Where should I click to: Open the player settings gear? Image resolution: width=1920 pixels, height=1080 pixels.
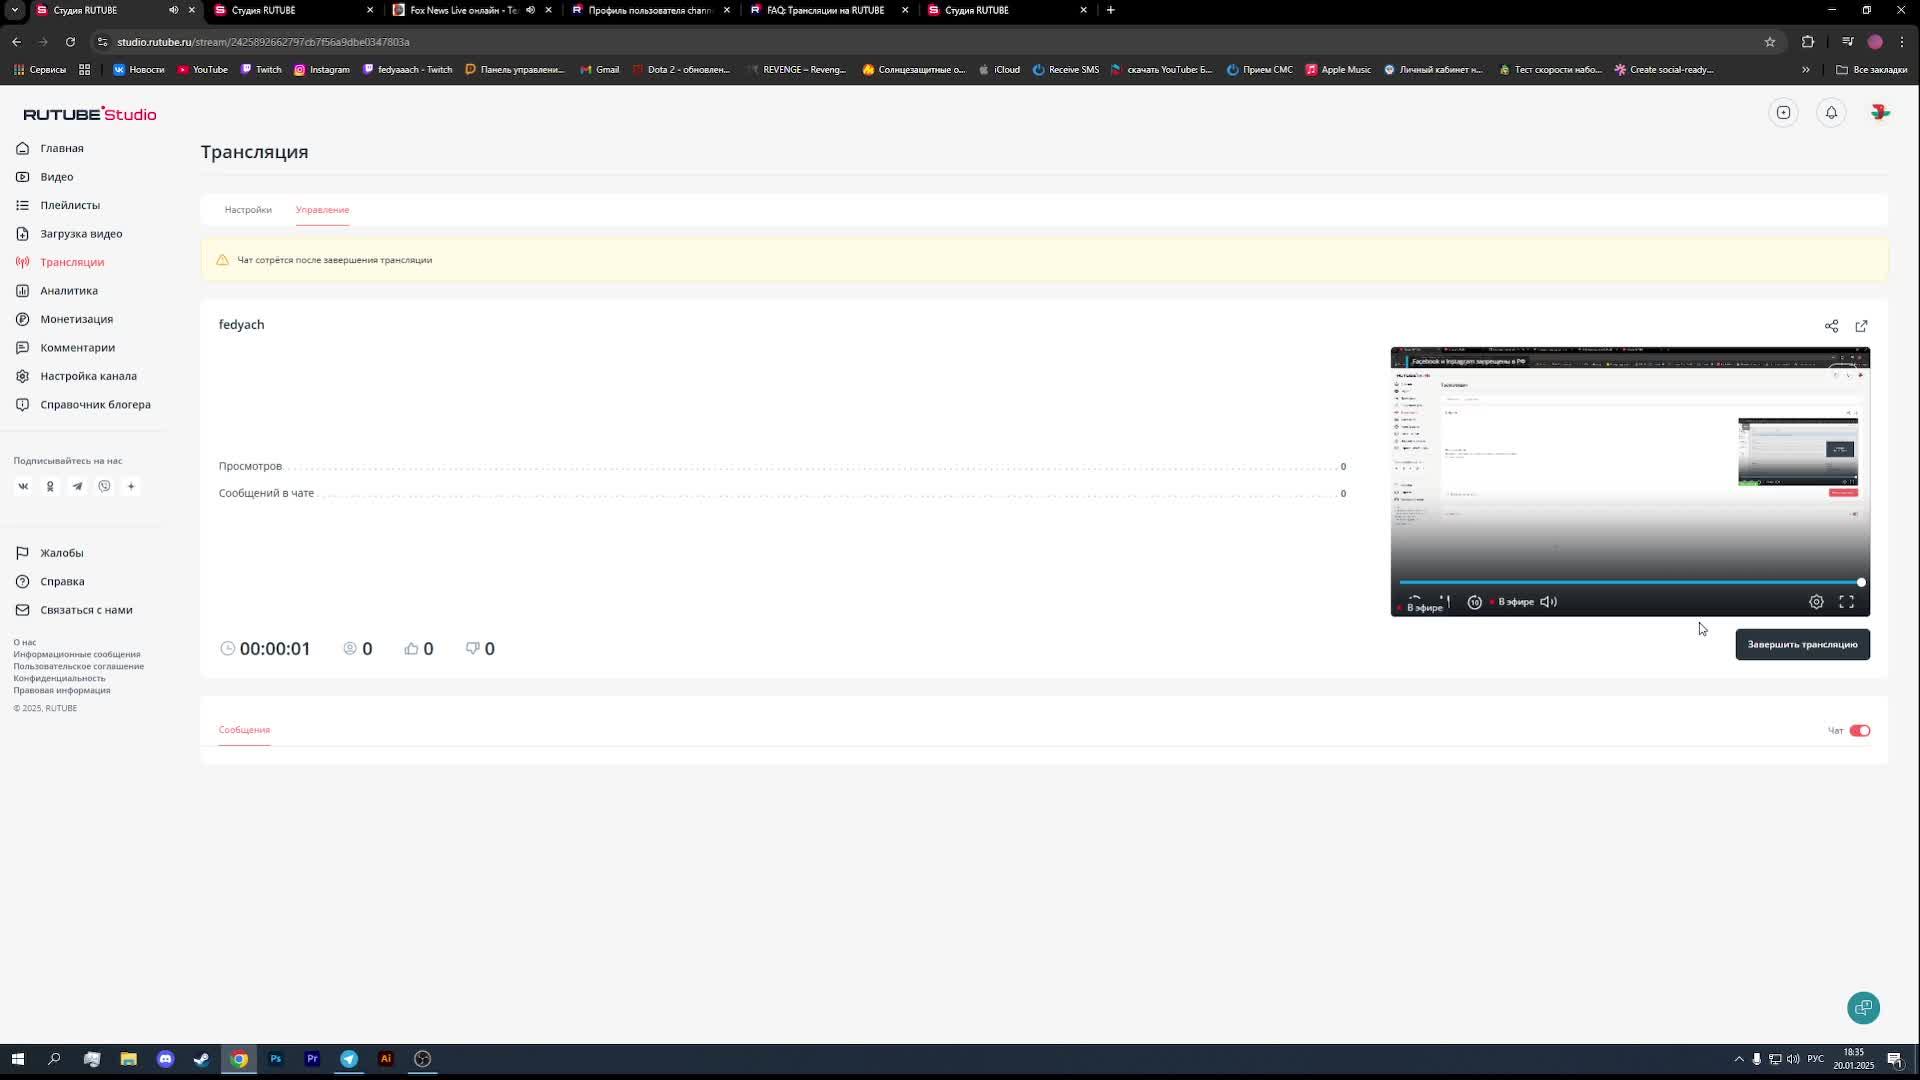1816,602
